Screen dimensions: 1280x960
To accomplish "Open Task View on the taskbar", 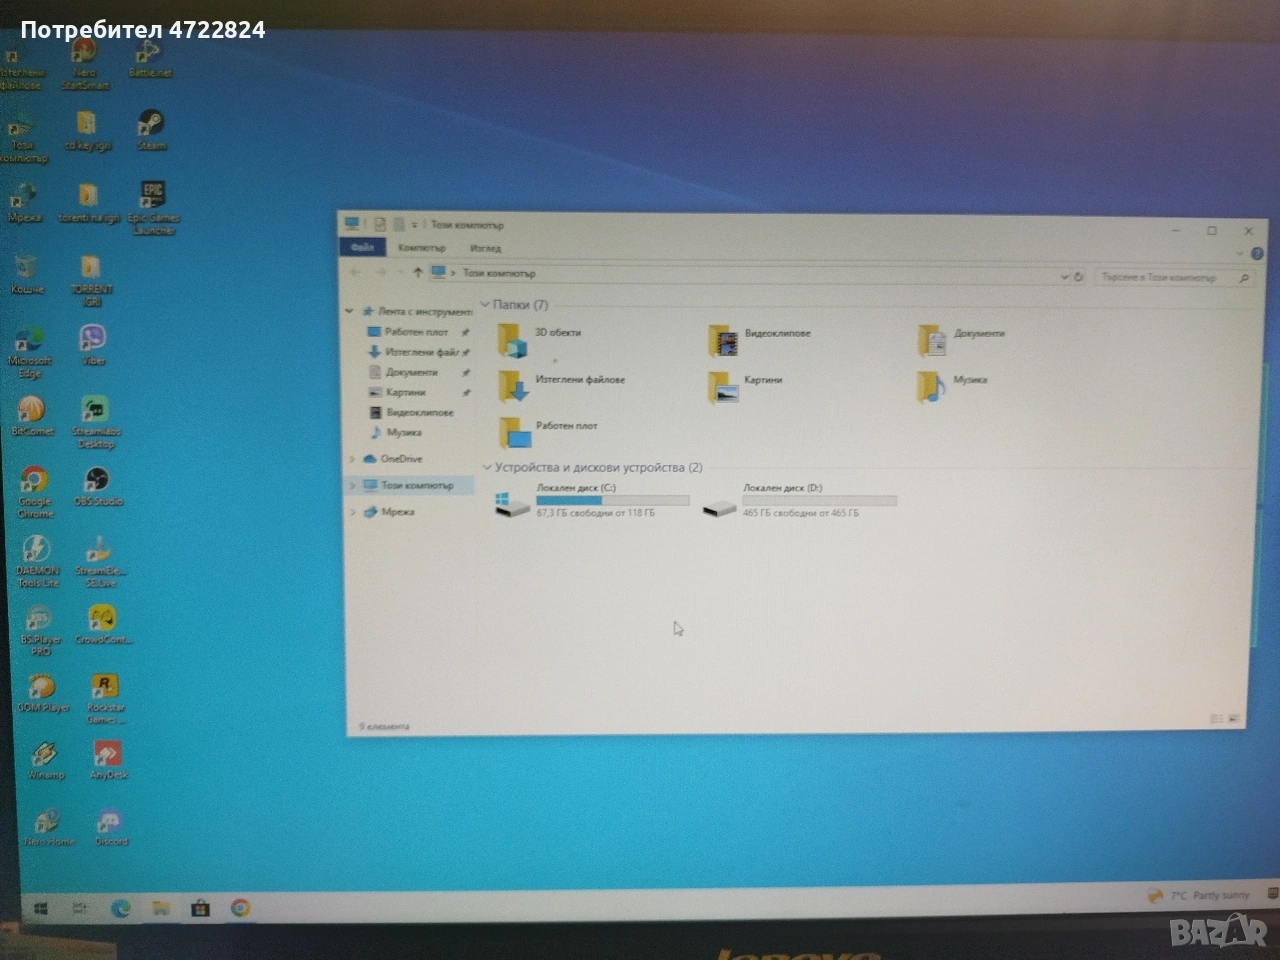I will [80, 909].
